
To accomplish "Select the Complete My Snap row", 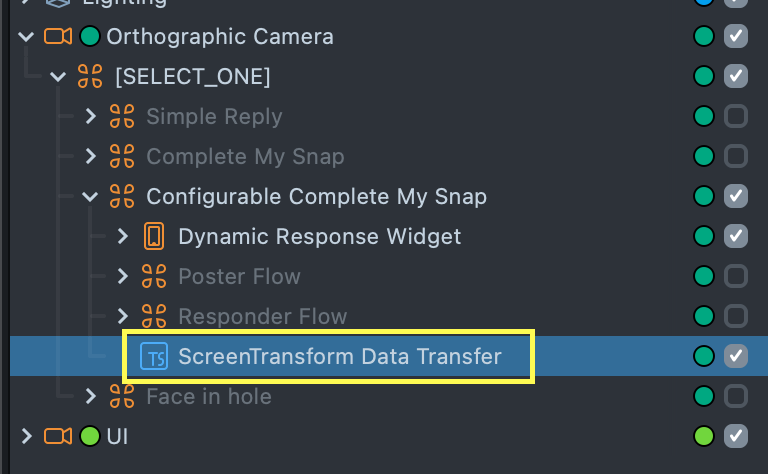I will (245, 157).
